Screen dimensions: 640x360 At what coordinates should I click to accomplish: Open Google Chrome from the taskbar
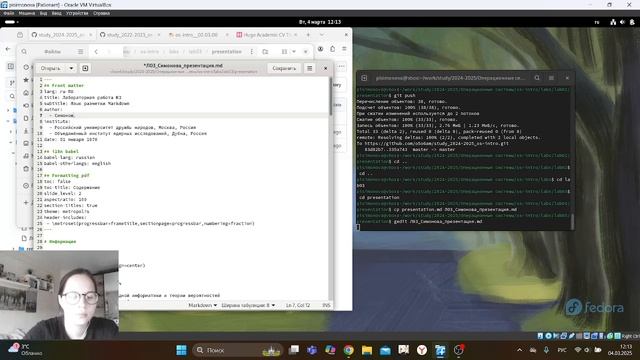click(x=349, y=350)
